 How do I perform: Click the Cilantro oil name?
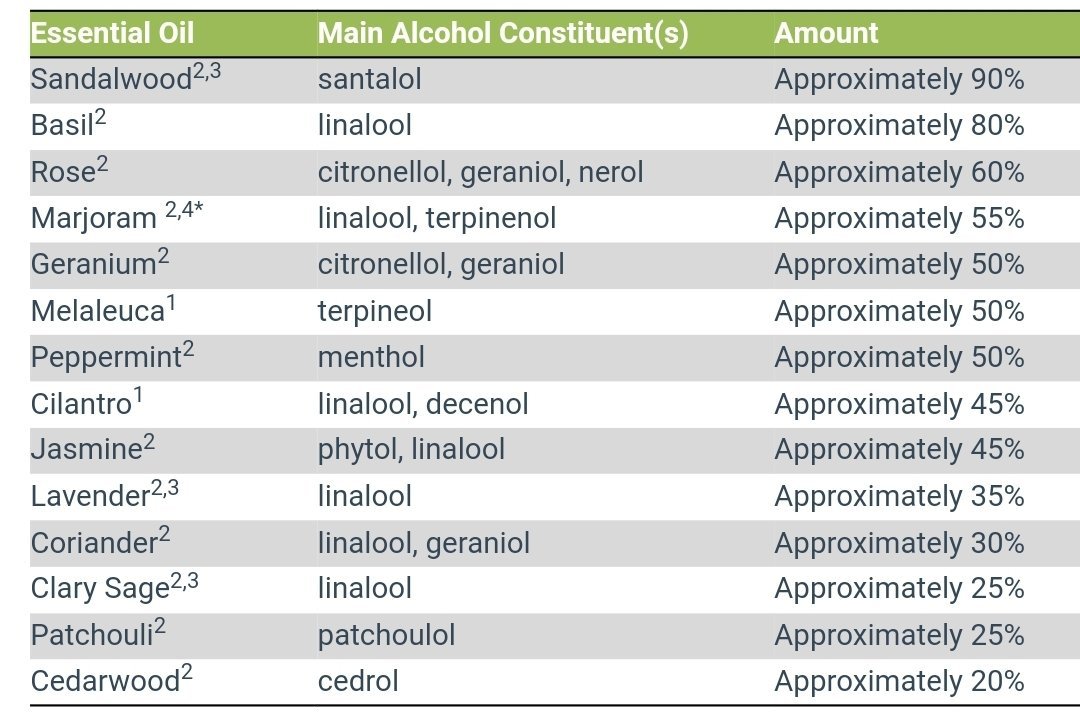click(x=81, y=404)
